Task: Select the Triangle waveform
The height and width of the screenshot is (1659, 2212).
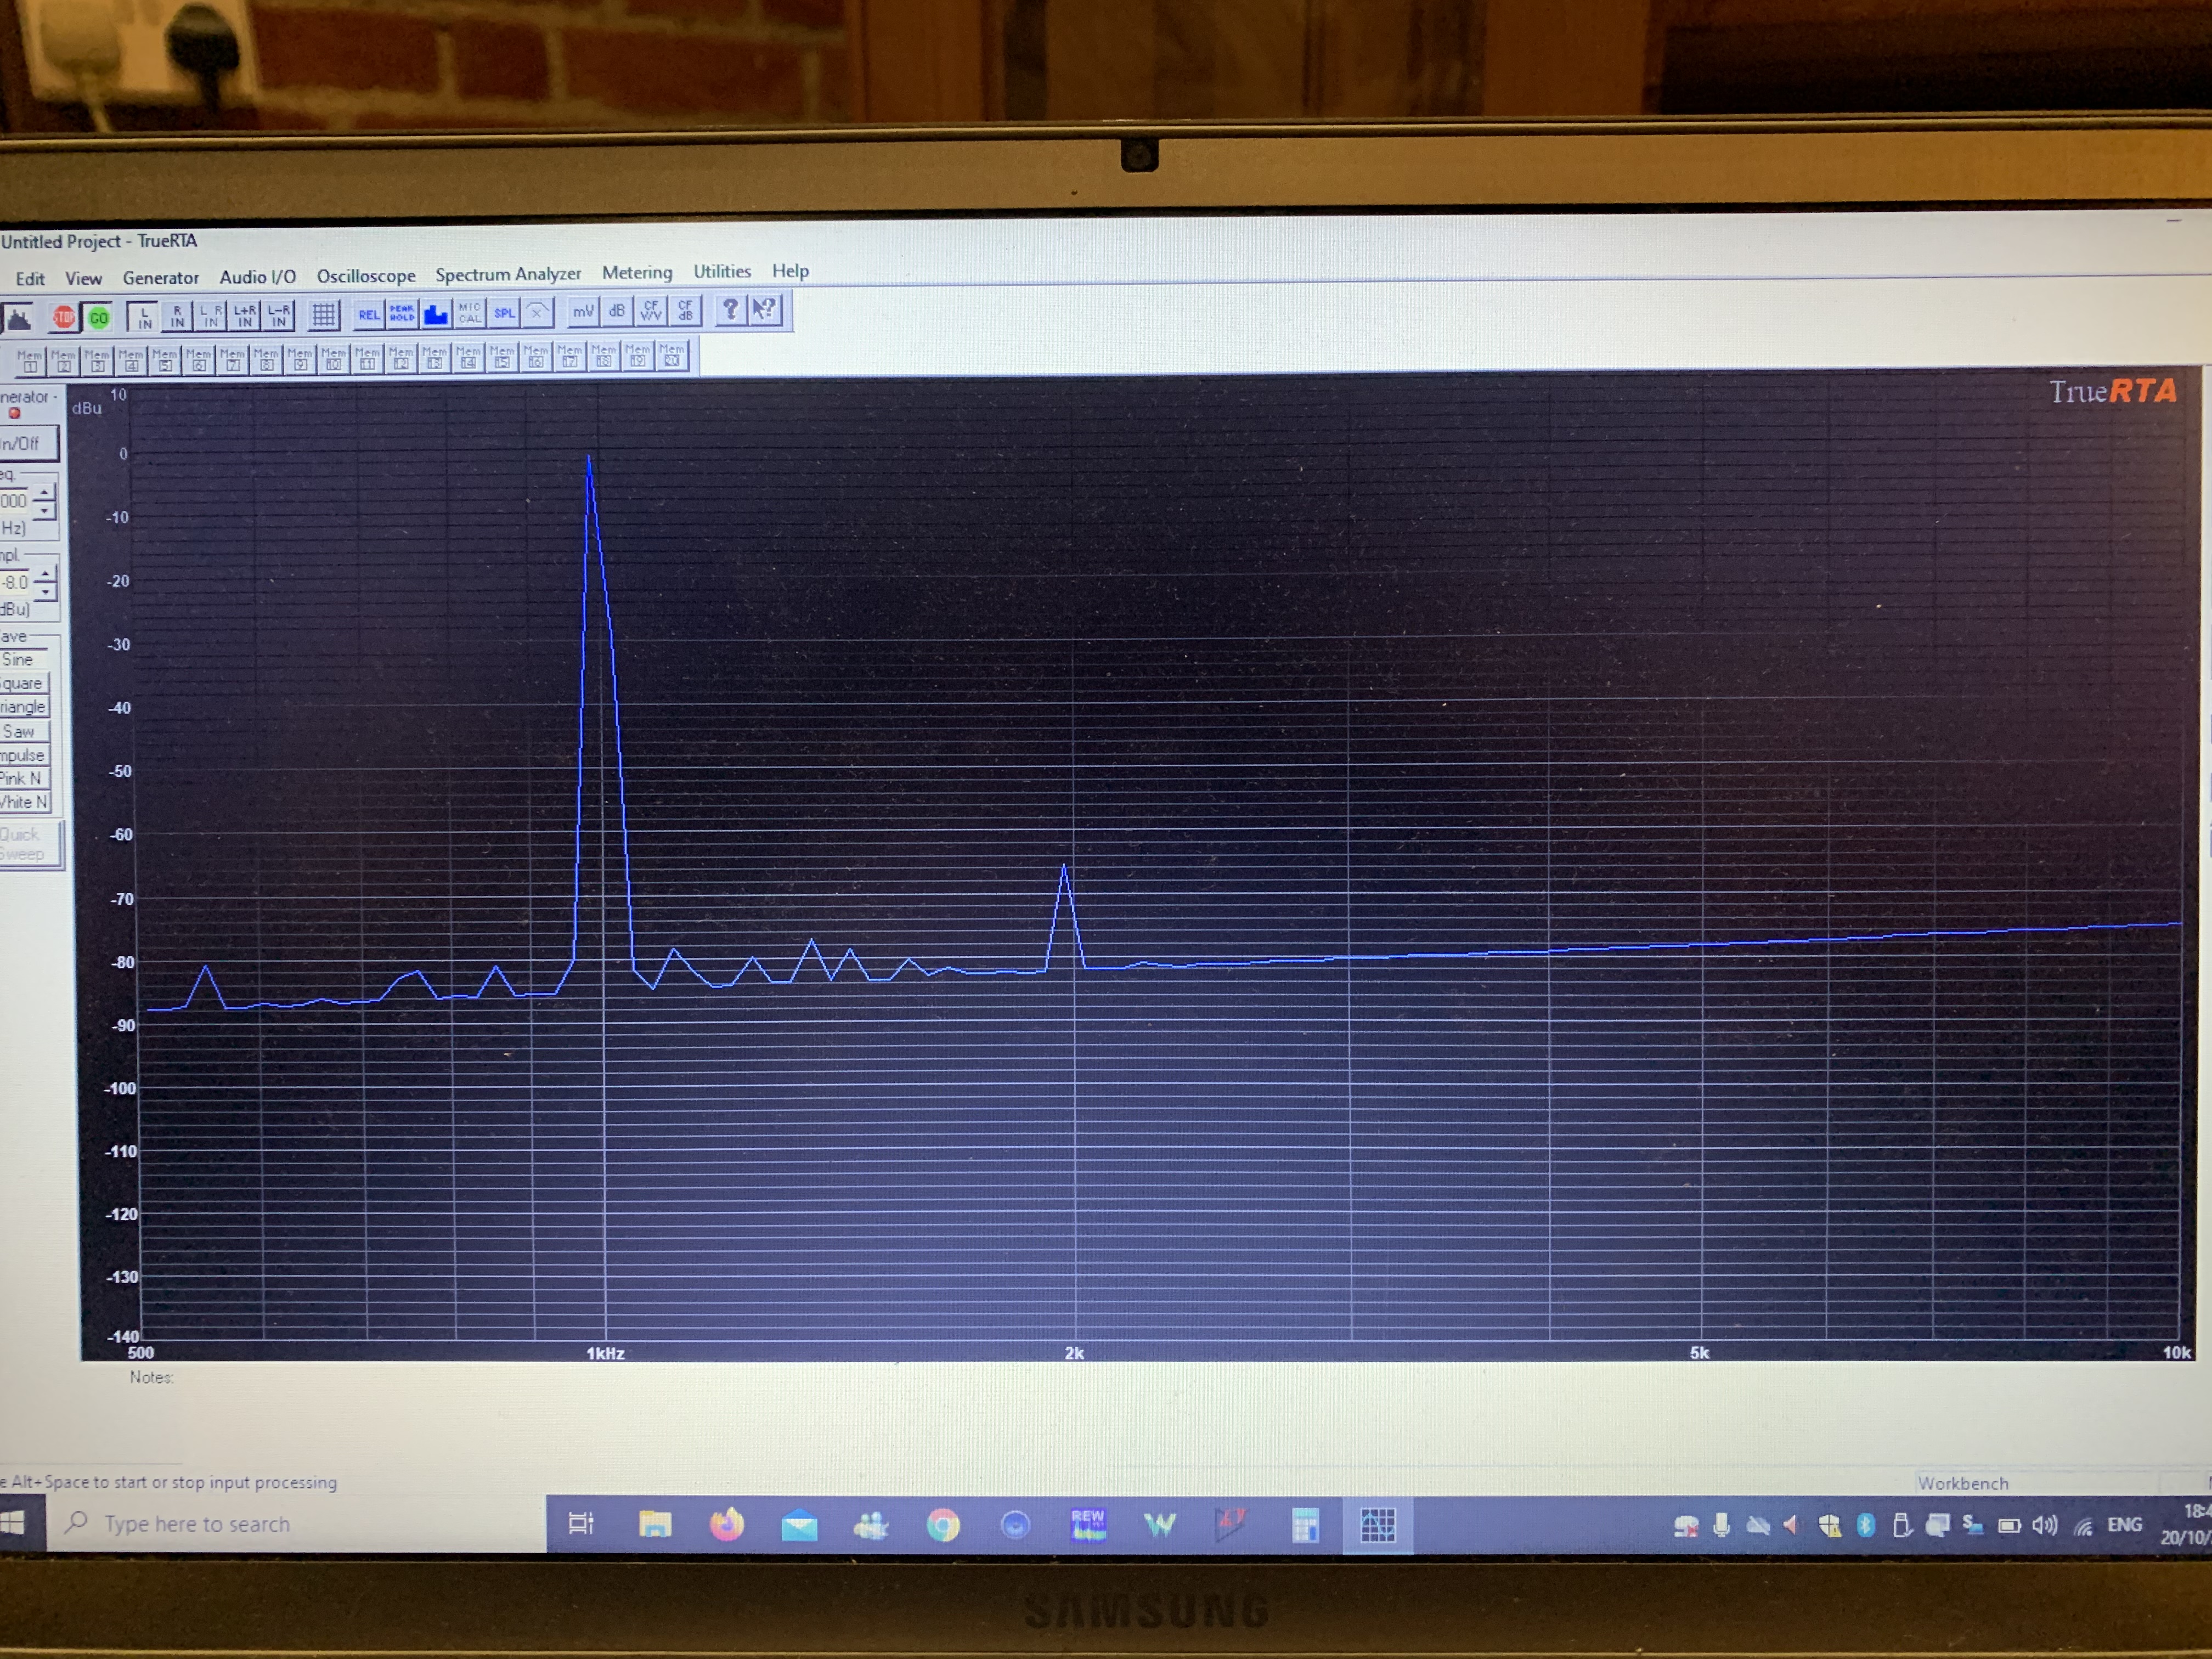Action: tap(24, 707)
